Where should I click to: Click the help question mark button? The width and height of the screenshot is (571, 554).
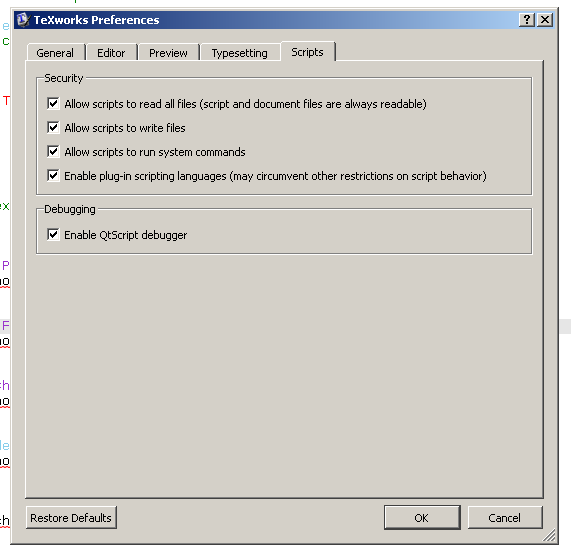[x=527, y=20]
